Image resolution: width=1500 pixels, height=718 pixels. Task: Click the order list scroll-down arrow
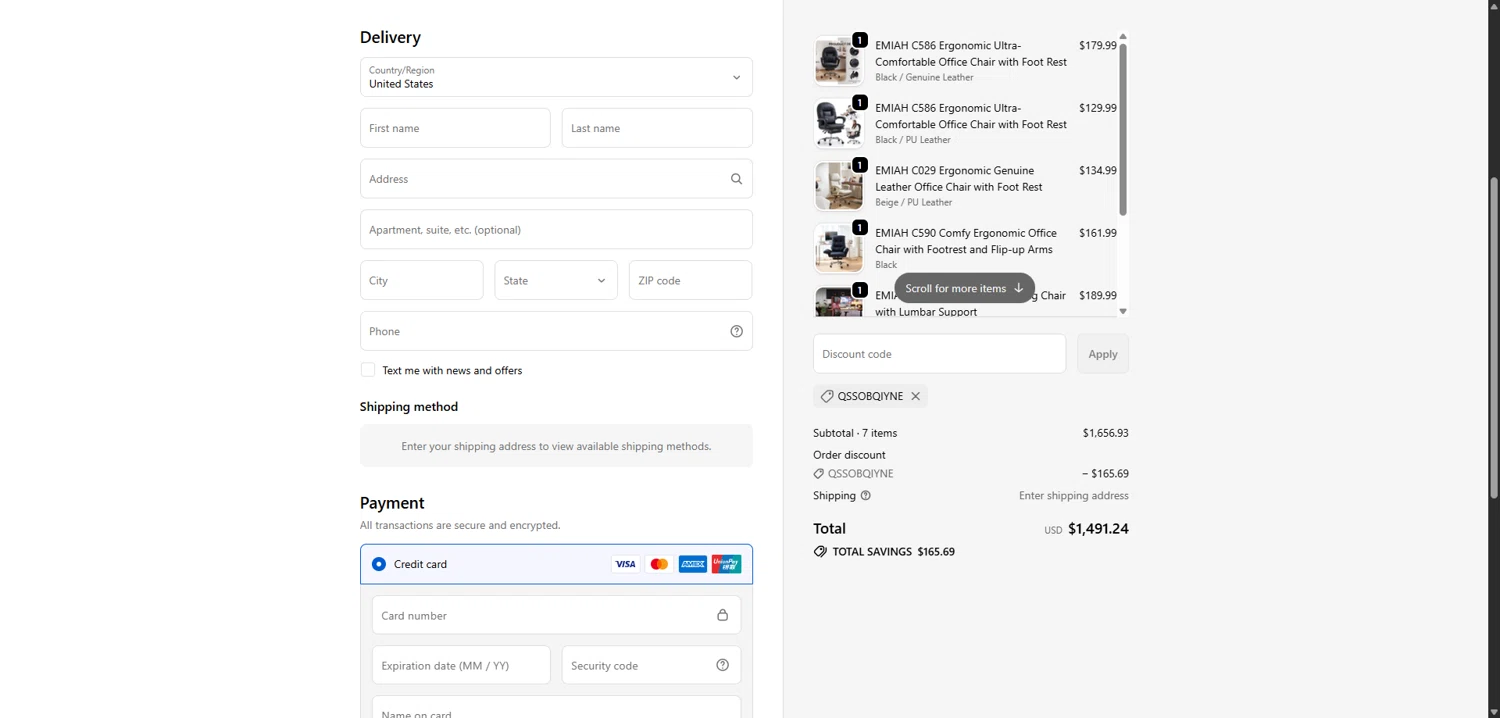pyautogui.click(x=1123, y=311)
